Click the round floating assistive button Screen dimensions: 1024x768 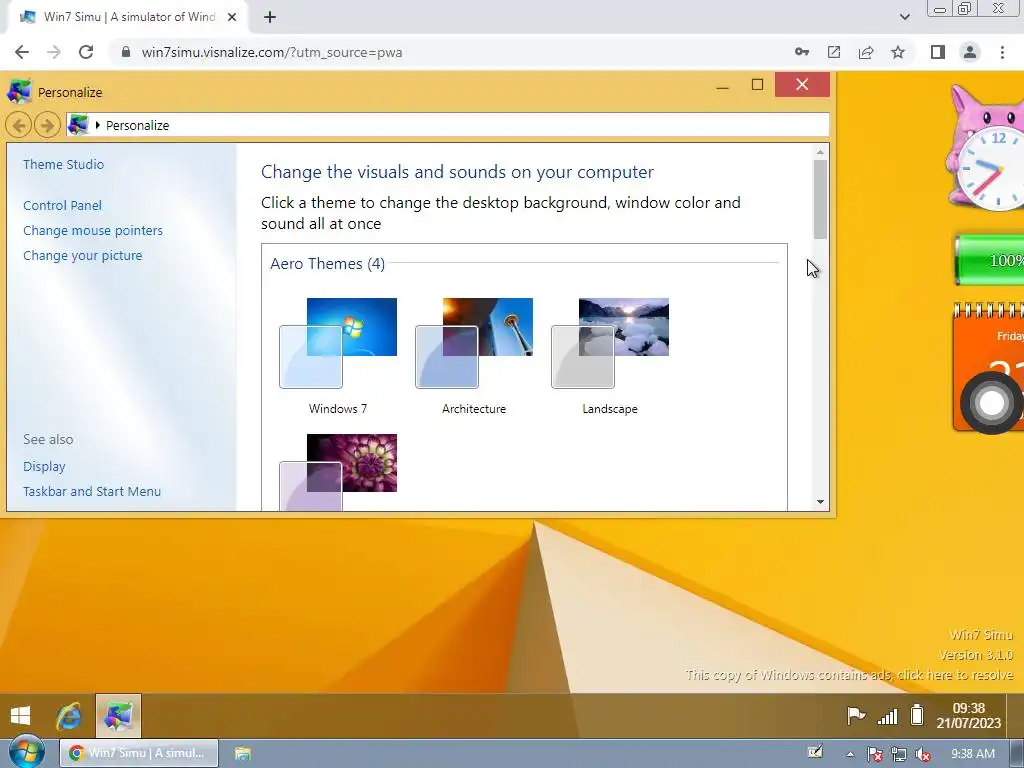click(x=991, y=403)
